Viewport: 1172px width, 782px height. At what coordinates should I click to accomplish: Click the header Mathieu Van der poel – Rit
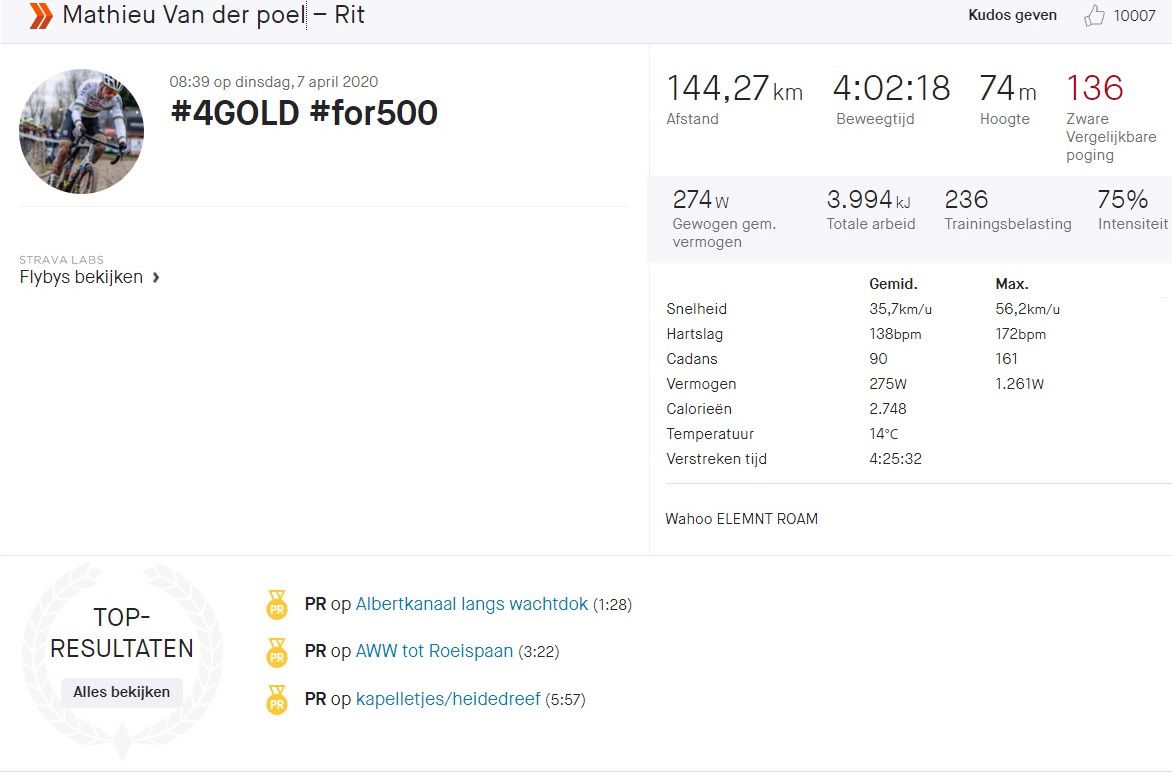(213, 14)
